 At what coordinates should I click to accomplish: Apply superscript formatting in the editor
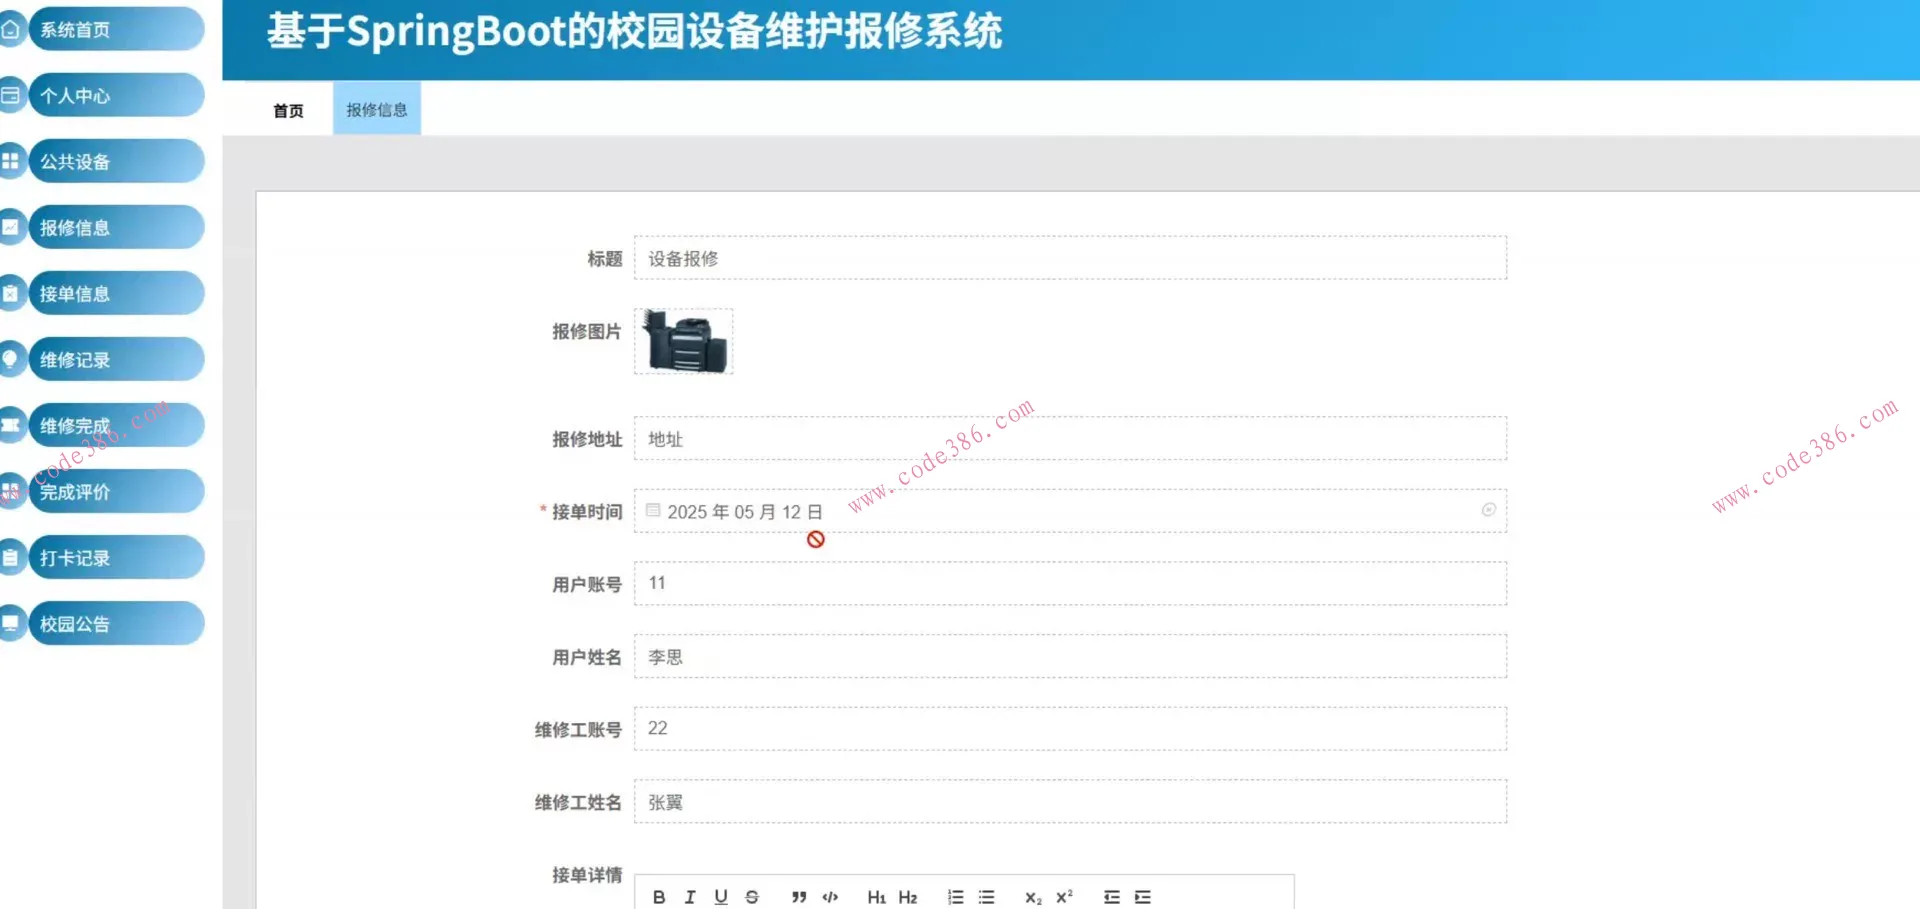(x=1063, y=897)
